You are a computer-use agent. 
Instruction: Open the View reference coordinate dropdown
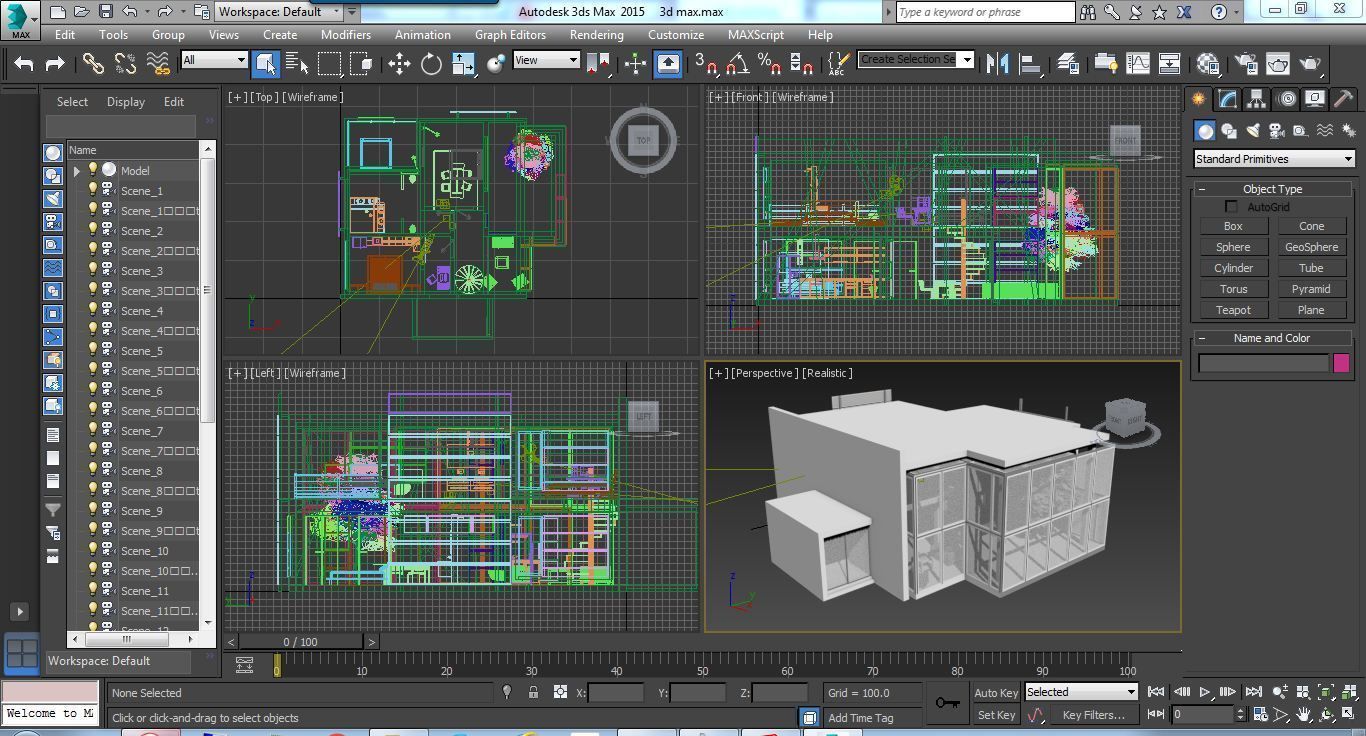point(546,60)
